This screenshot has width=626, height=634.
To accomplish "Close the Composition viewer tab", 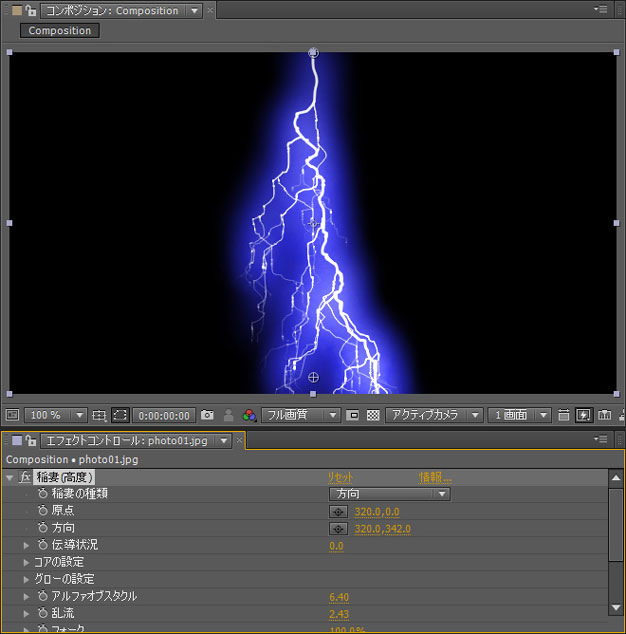I will [x=210, y=10].
